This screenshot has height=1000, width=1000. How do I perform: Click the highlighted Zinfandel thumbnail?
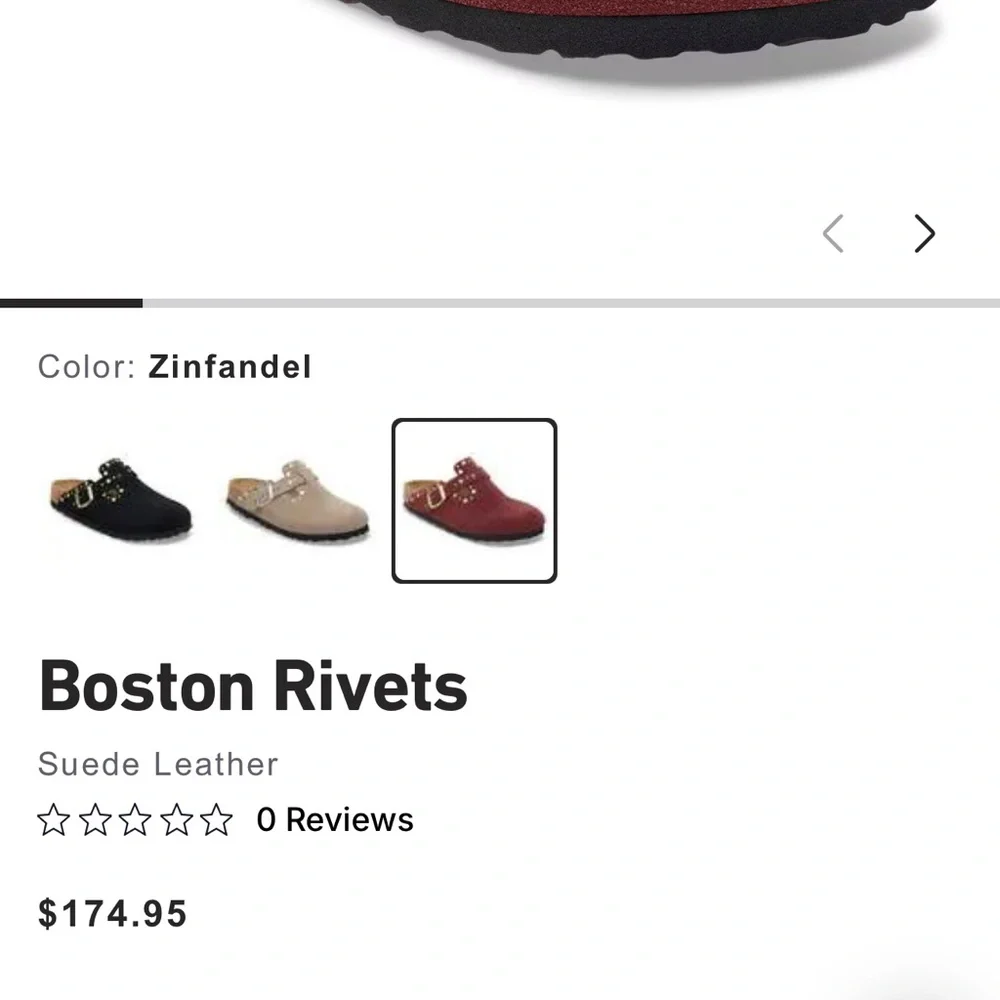(x=474, y=497)
